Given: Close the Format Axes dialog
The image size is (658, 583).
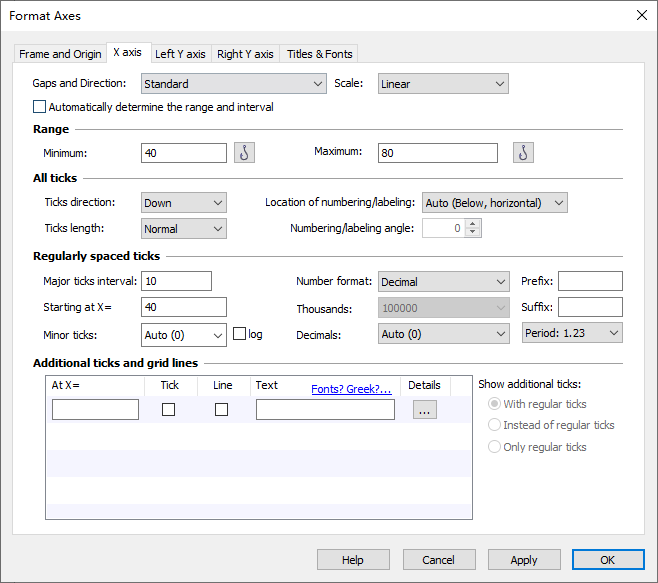Looking at the screenshot, I should pos(641,15).
